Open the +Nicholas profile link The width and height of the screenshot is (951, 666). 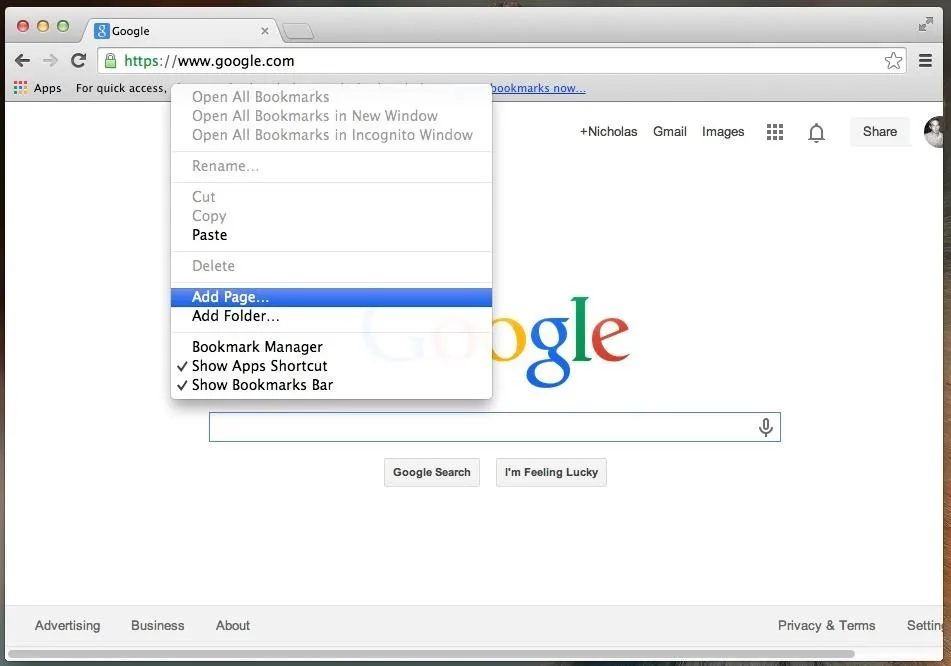point(608,132)
